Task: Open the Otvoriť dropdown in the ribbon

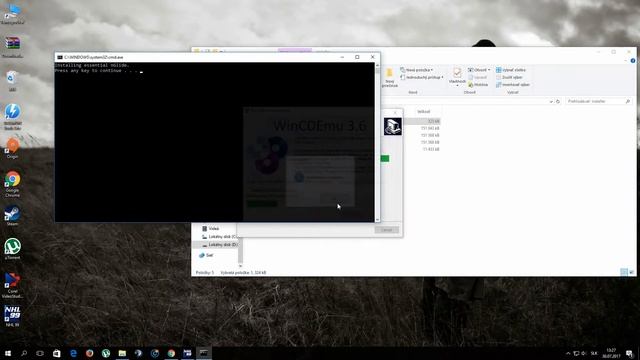Action: (x=479, y=70)
